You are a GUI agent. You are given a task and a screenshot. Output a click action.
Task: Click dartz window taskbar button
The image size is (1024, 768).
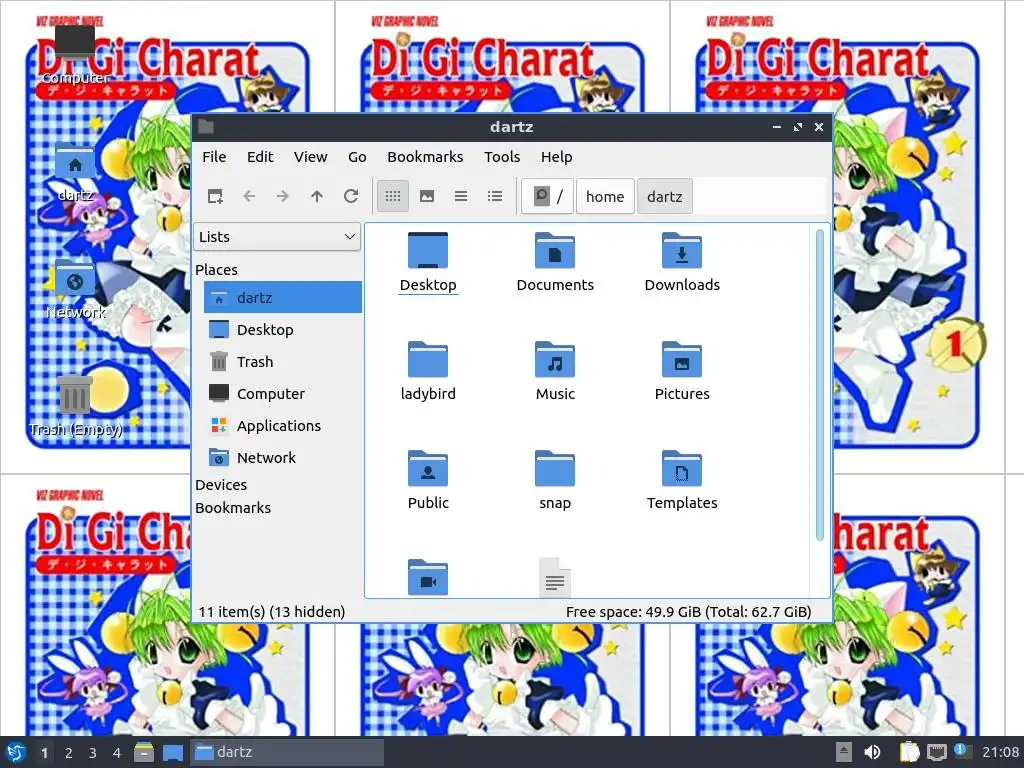coord(287,752)
